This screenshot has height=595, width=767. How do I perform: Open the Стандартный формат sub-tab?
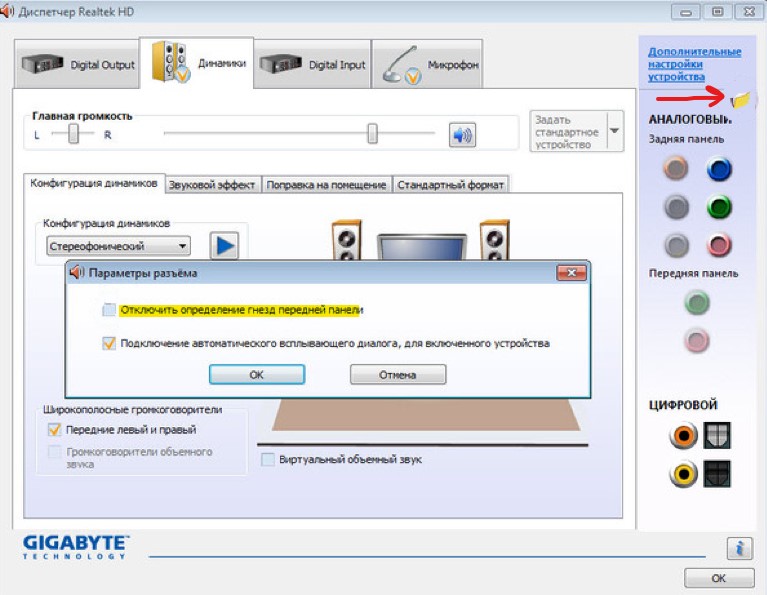tap(451, 185)
